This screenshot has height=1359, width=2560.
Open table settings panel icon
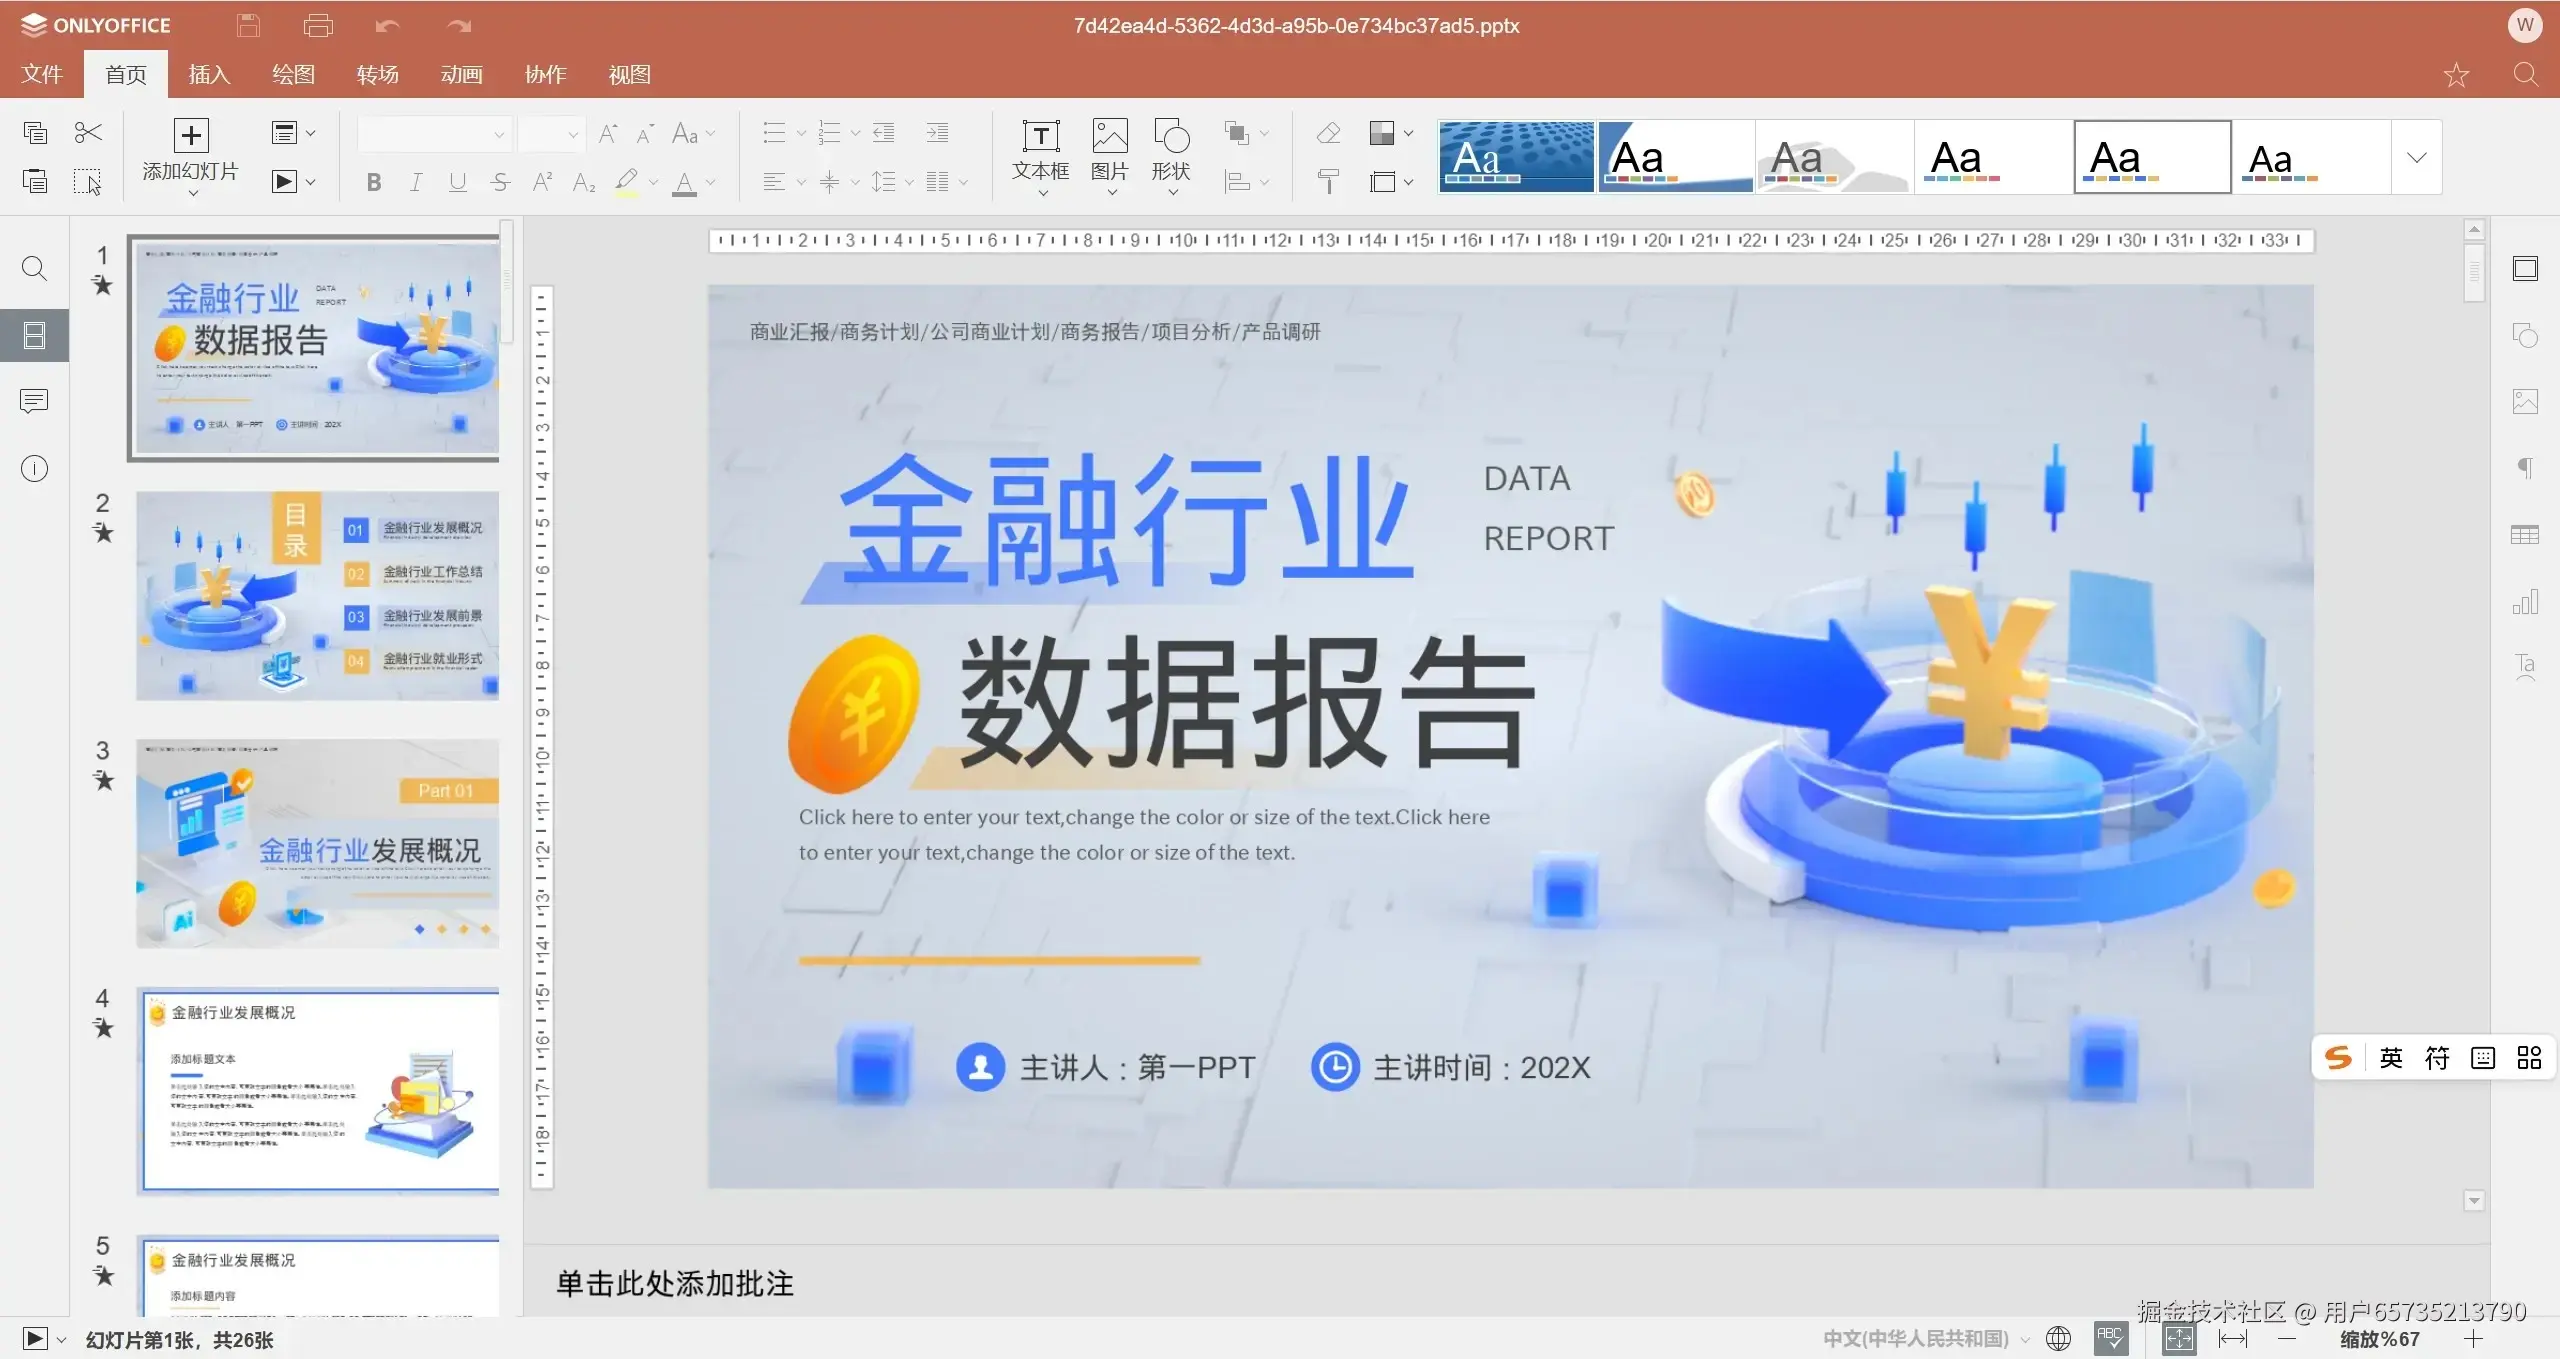(2527, 535)
